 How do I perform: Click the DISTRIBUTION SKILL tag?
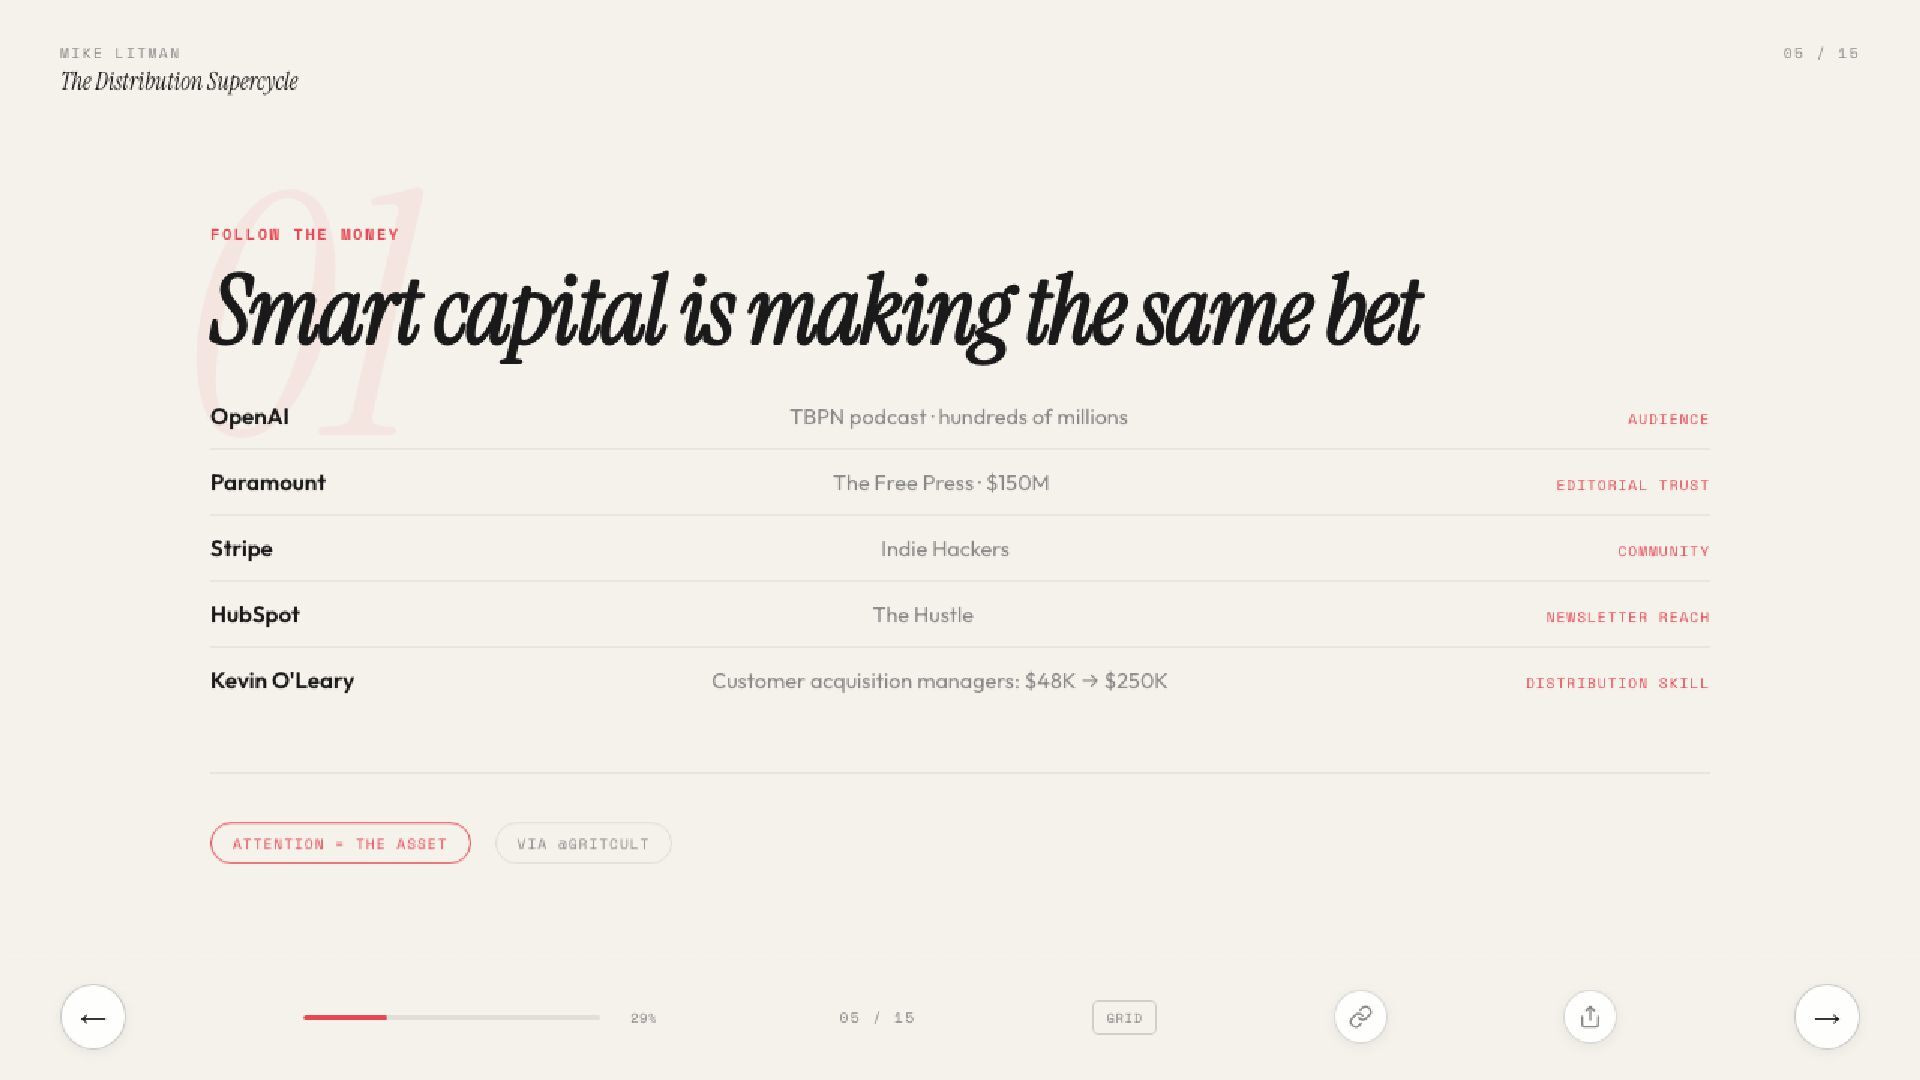[x=1616, y=683]
